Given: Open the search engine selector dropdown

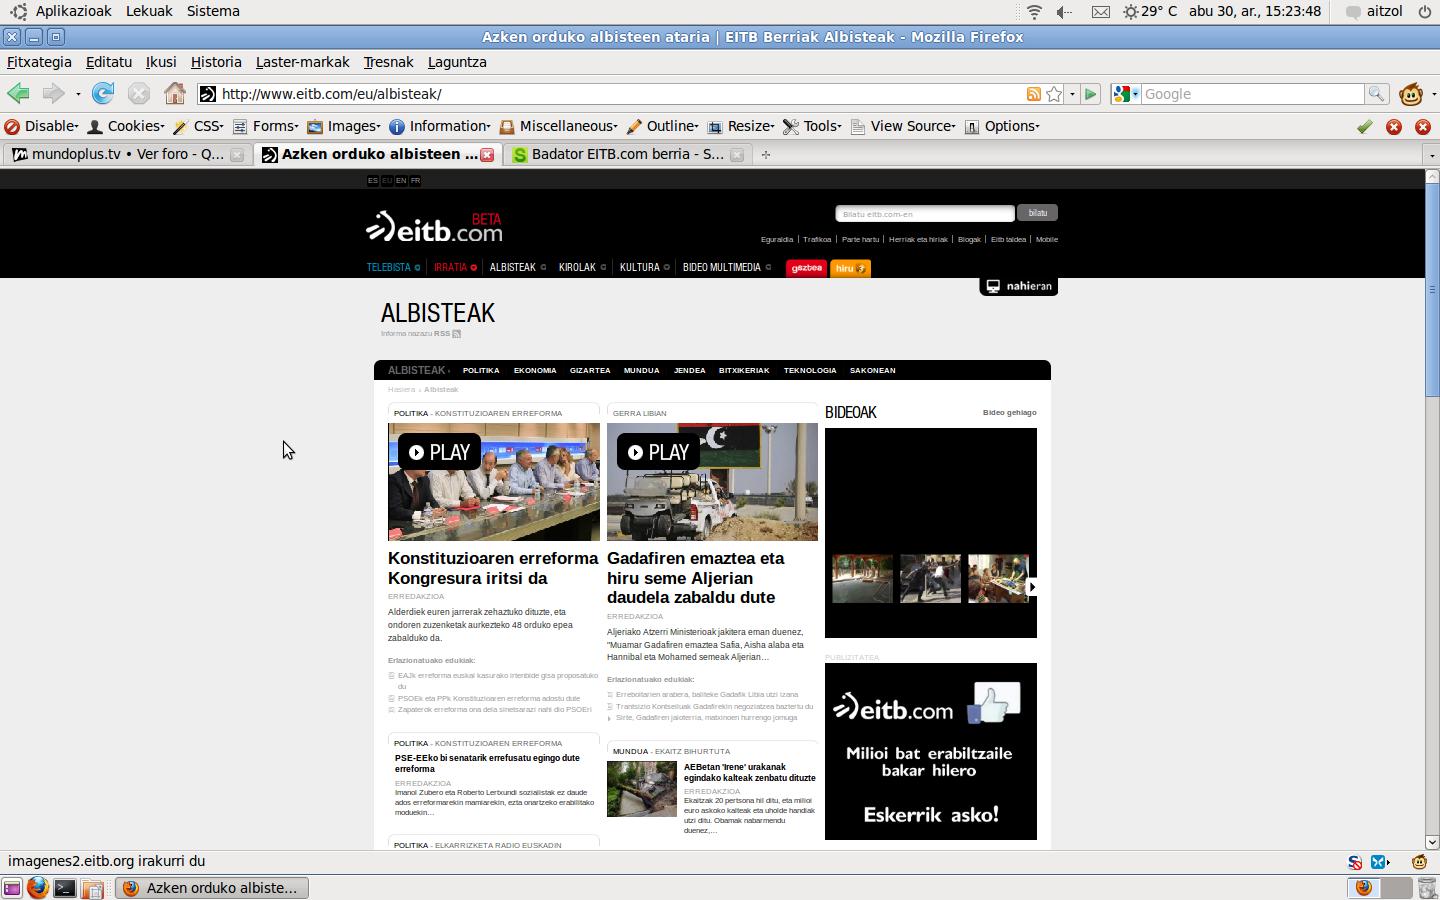Looking at the screenshot, I should click(1126, 94).
